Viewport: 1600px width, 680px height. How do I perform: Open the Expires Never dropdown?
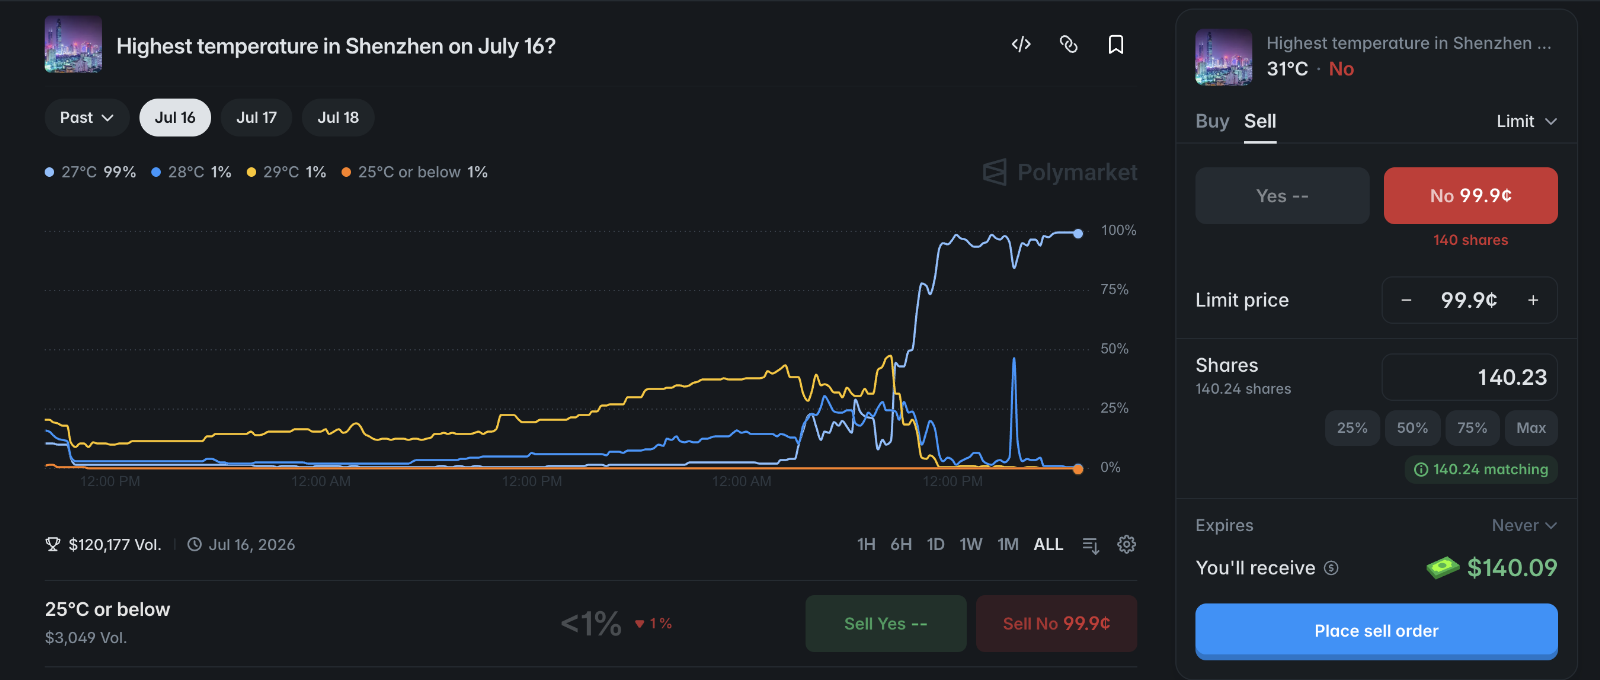(x=1524, y=525)
